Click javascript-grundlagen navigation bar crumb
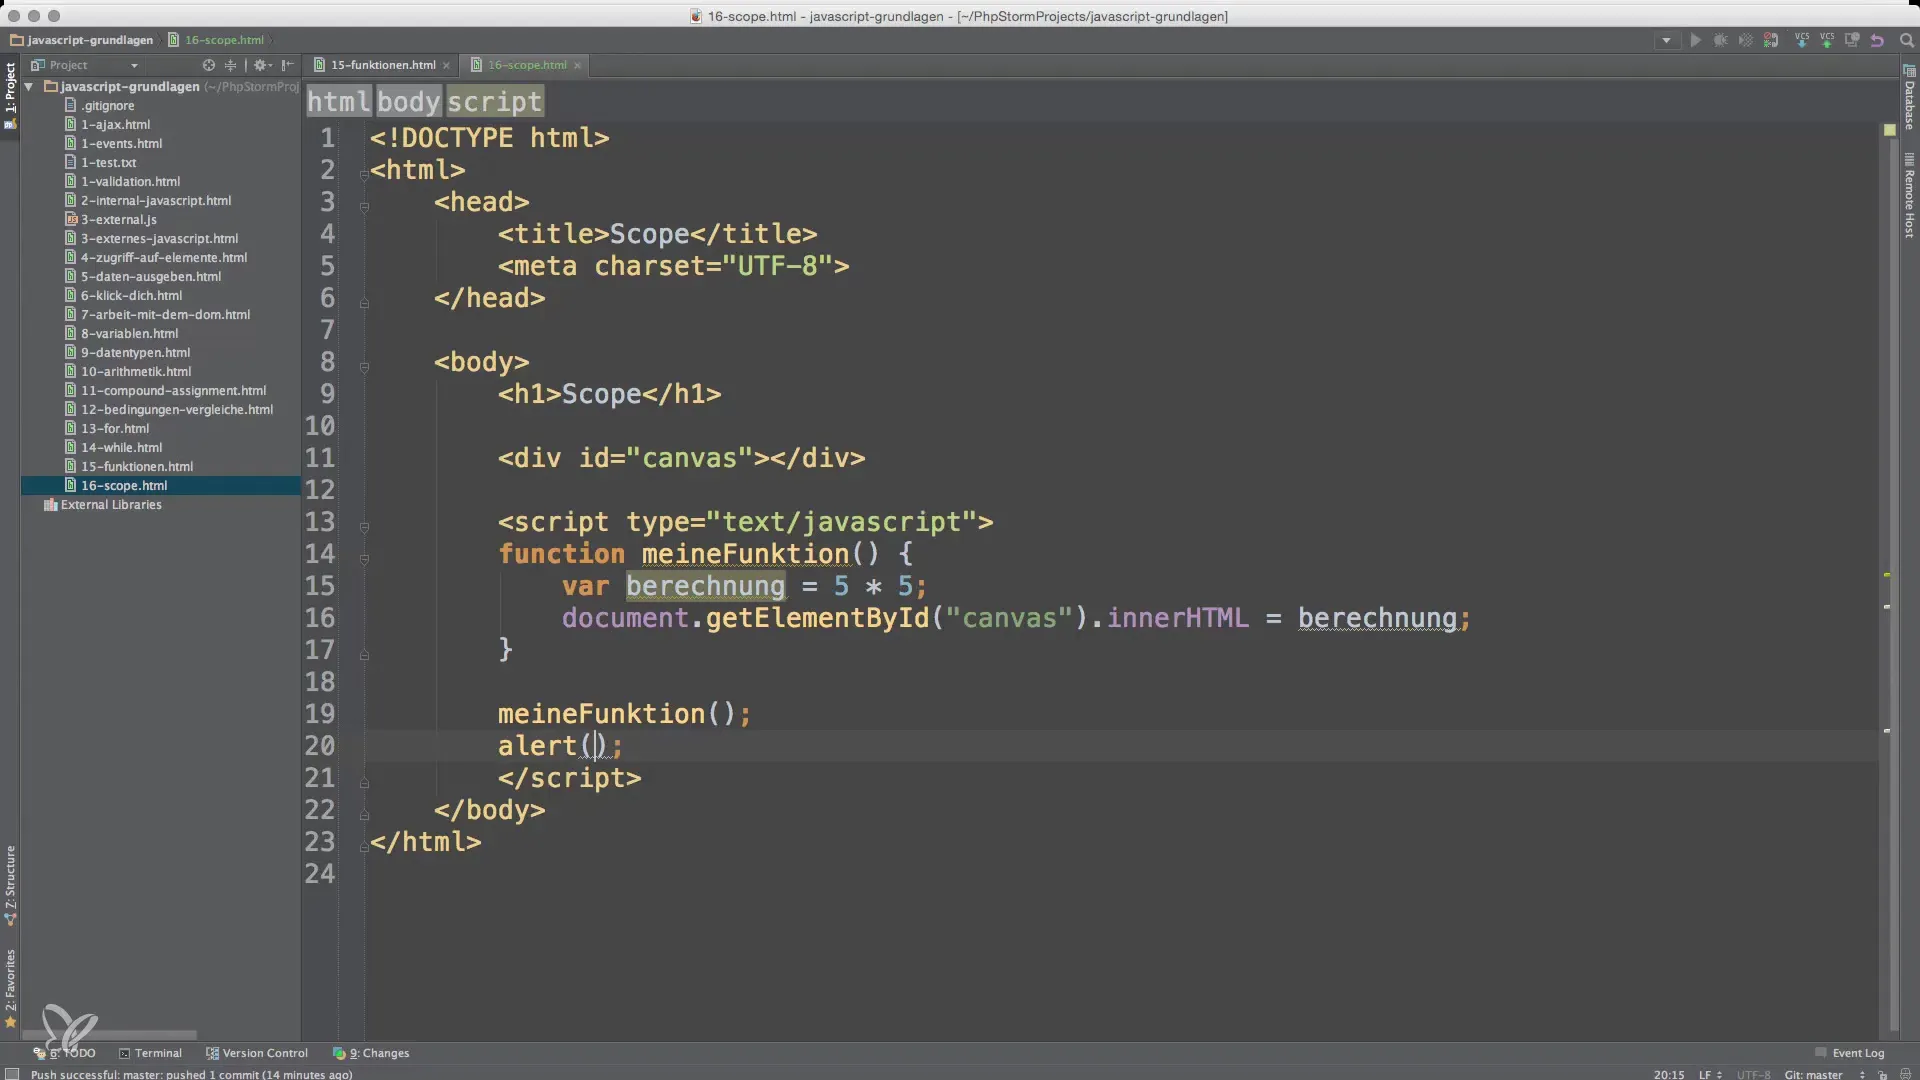The image size is (1920, 1080). 82,40
